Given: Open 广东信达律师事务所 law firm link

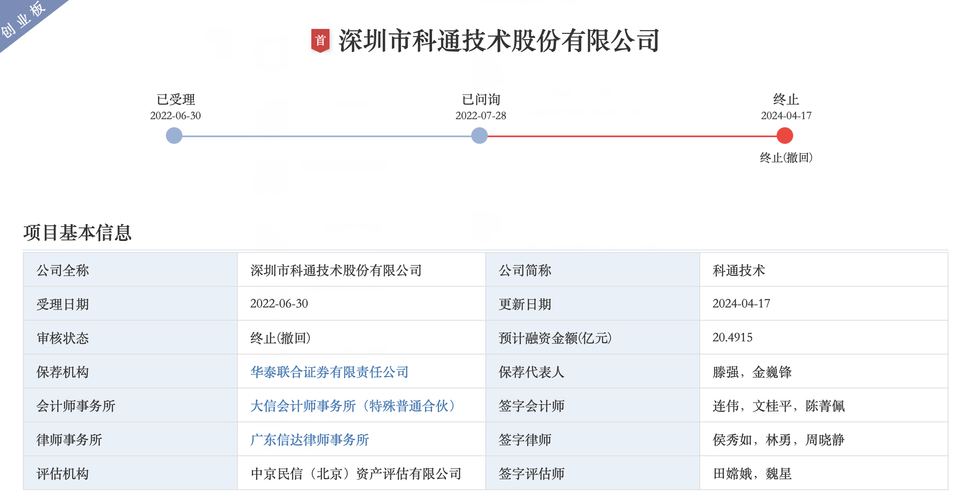Looking at the screenshot, I should 309,440.
